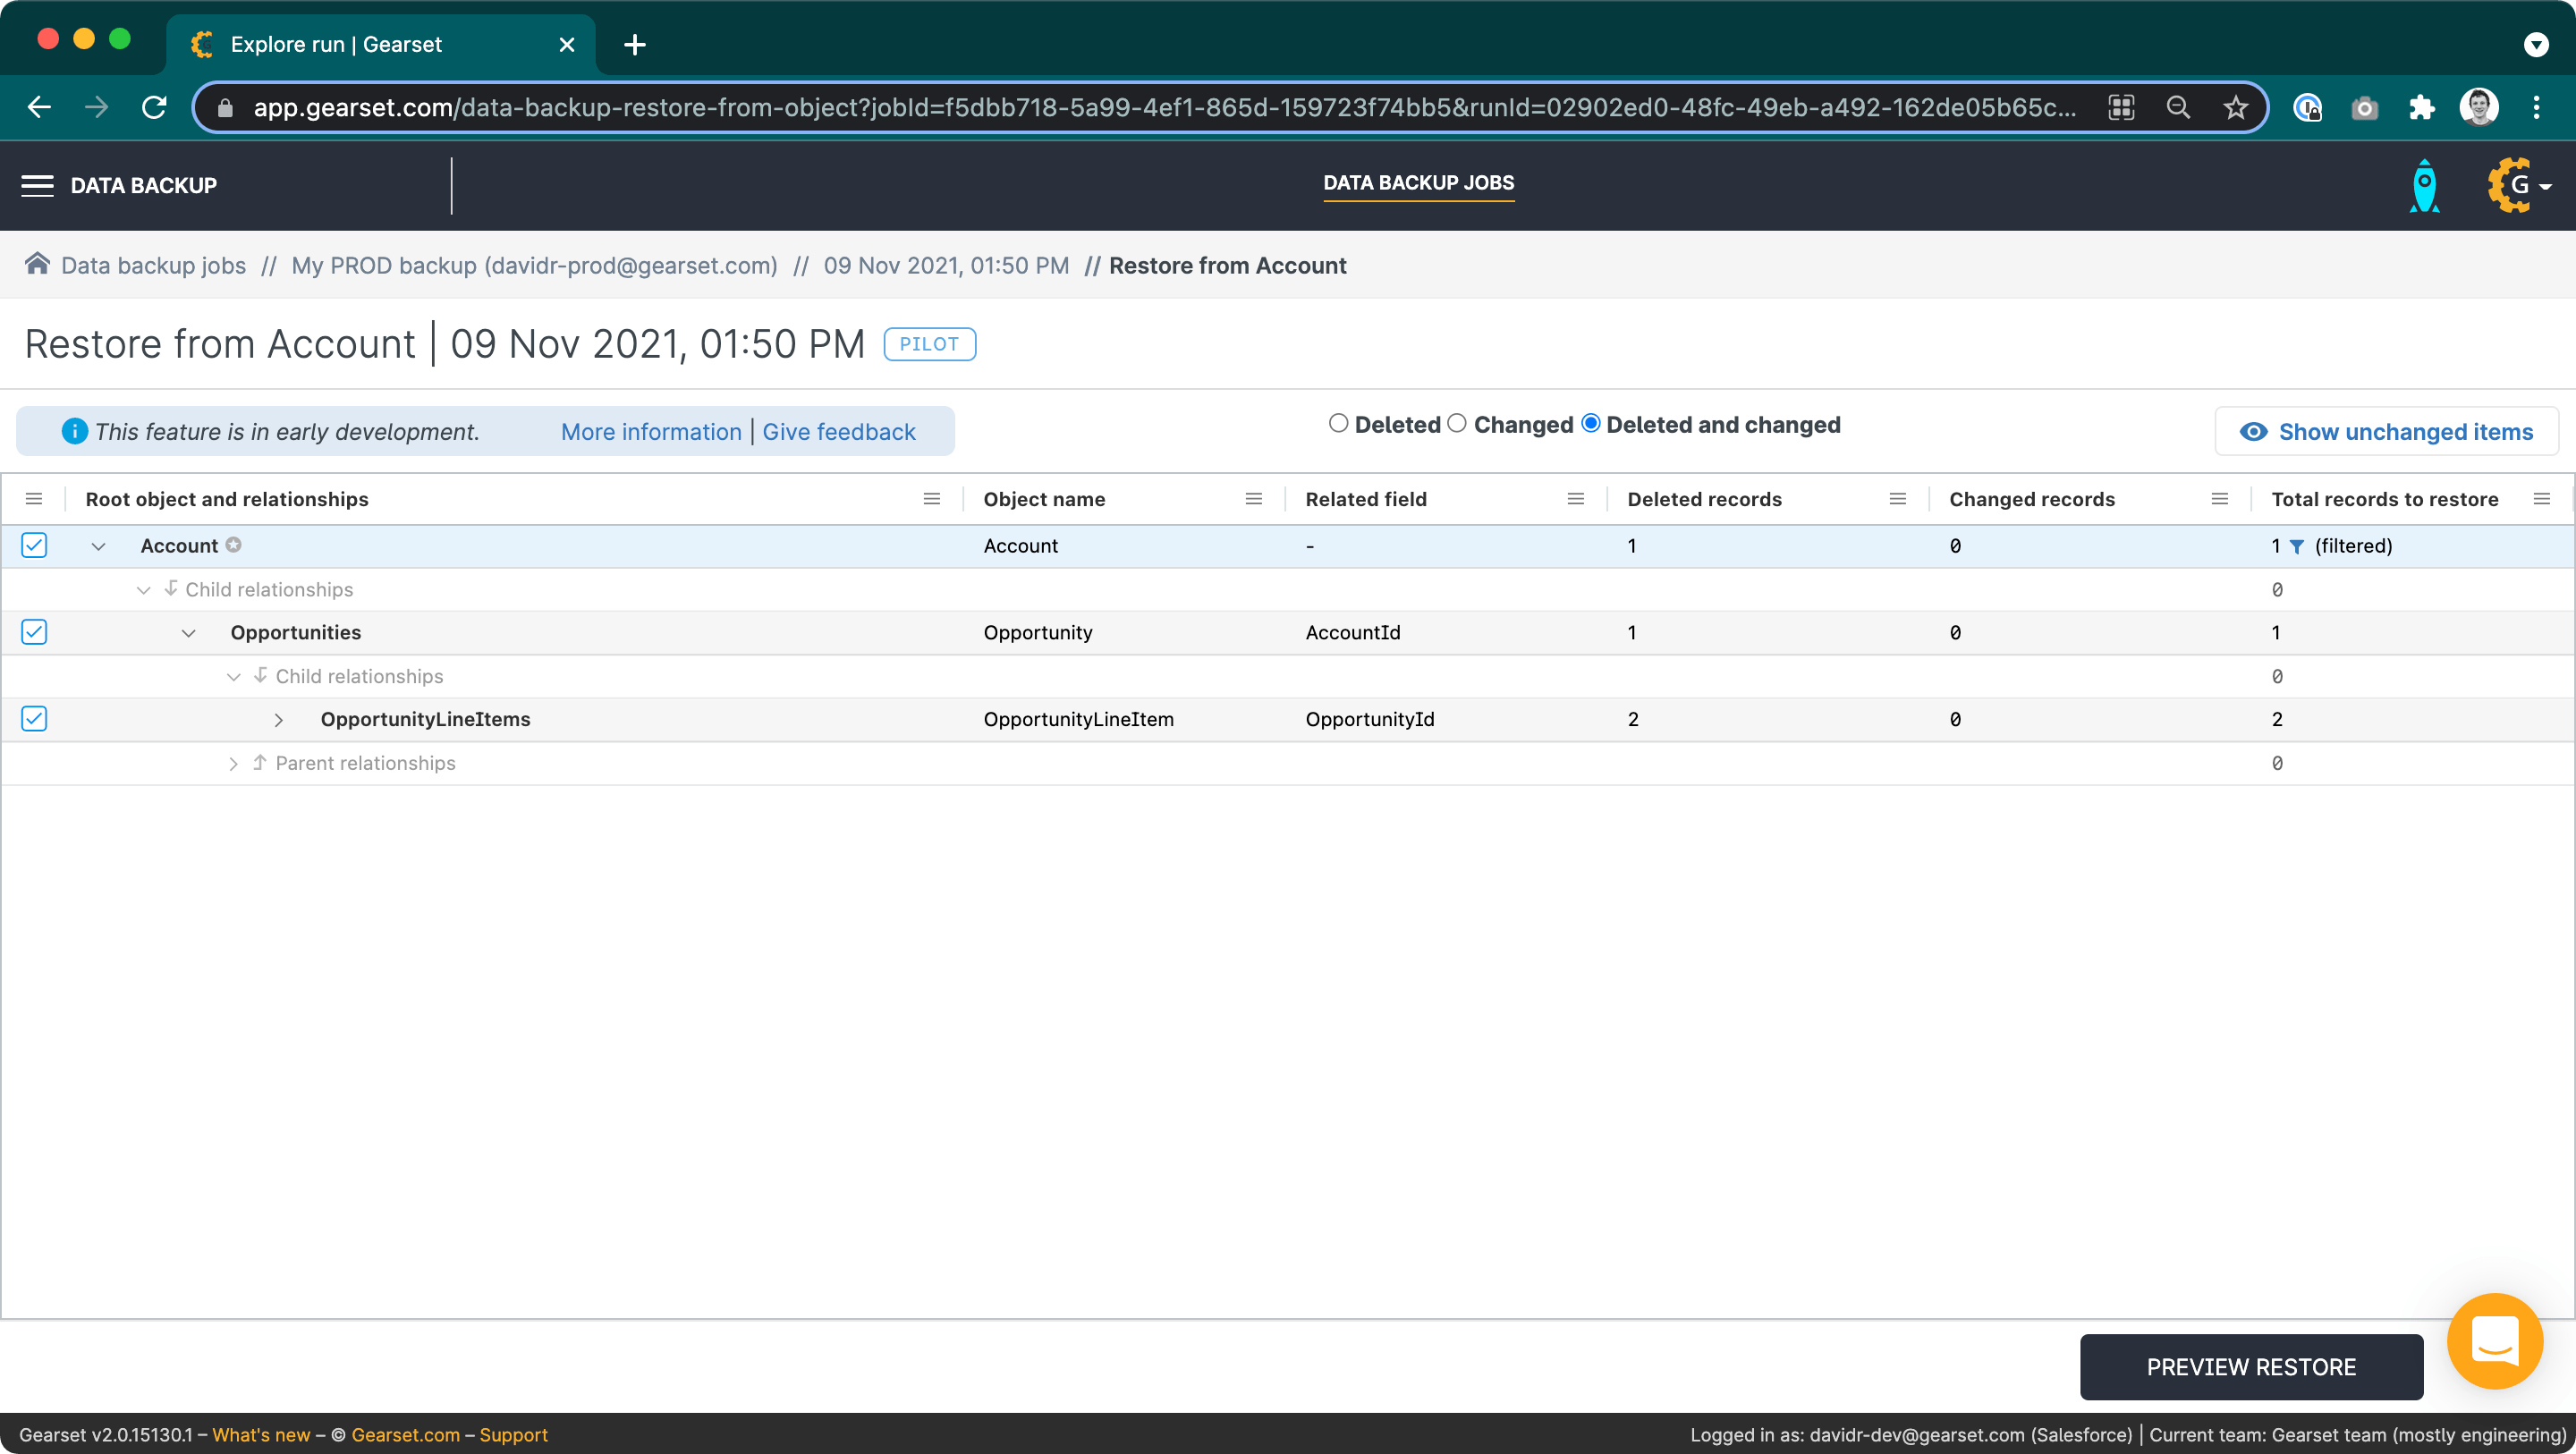The height and width of the screenshot is (1454, 2576).
Task: Toggle Show unchanged items
Action: (x=2386, y=432)
